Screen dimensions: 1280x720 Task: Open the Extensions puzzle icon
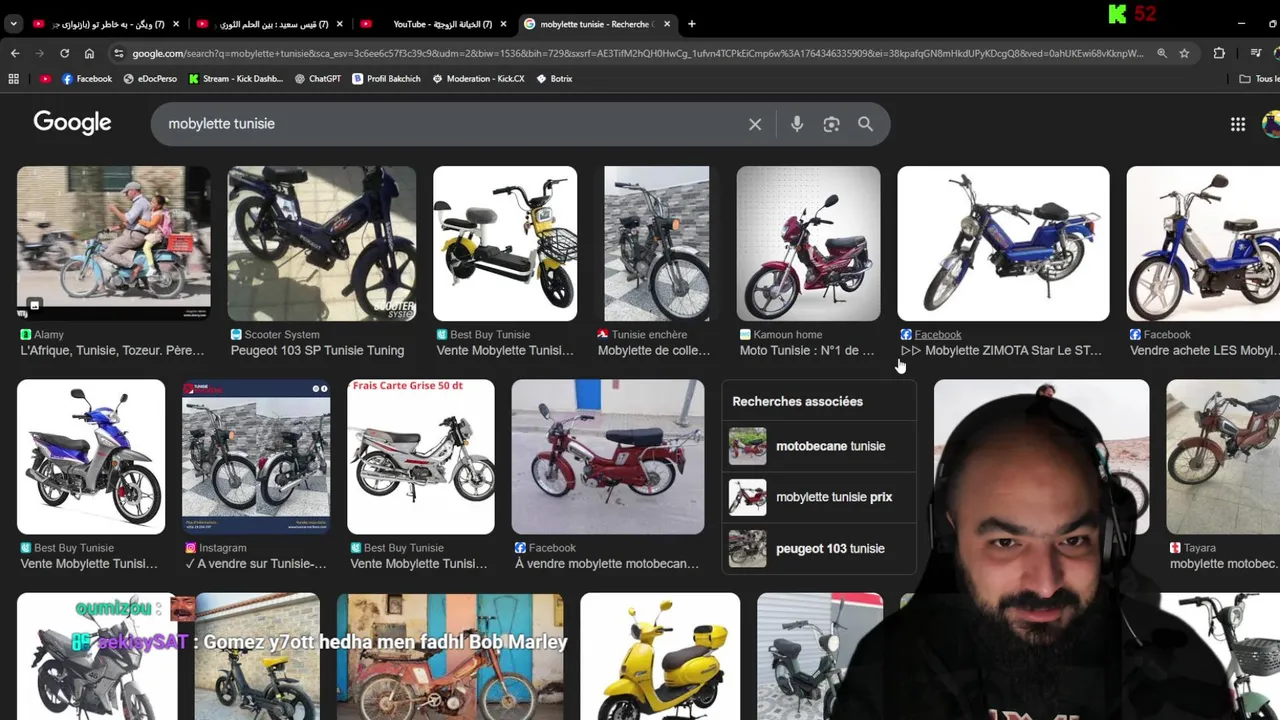tap(1219, 53)
